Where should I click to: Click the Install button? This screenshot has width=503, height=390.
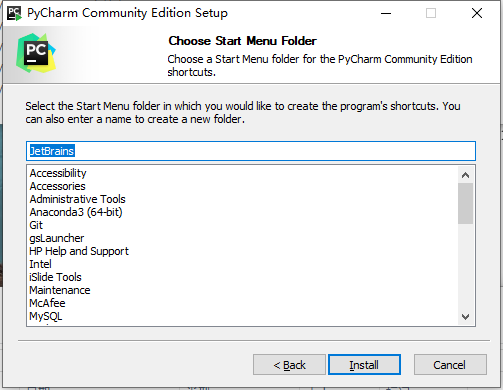[x=364, y=365]
